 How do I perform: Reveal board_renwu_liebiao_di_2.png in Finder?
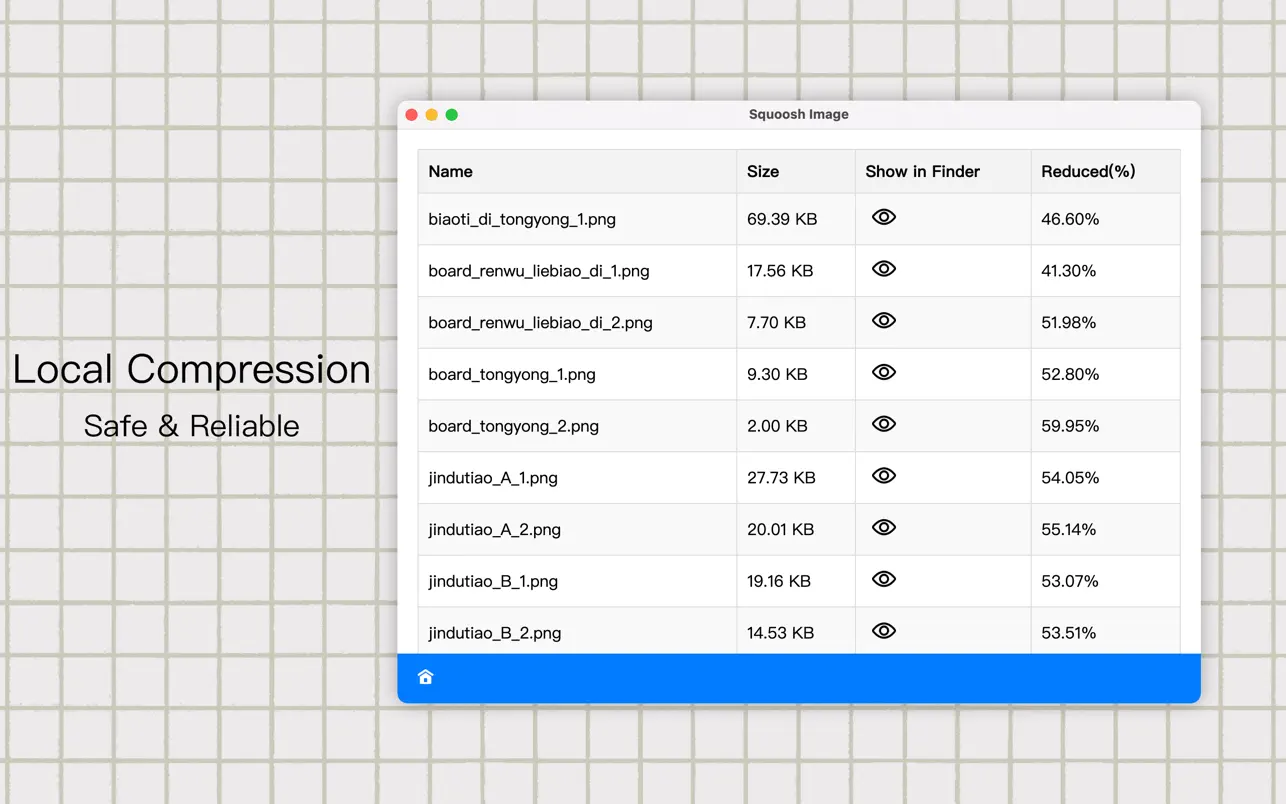pyautogui.click(x=884, y=320)
